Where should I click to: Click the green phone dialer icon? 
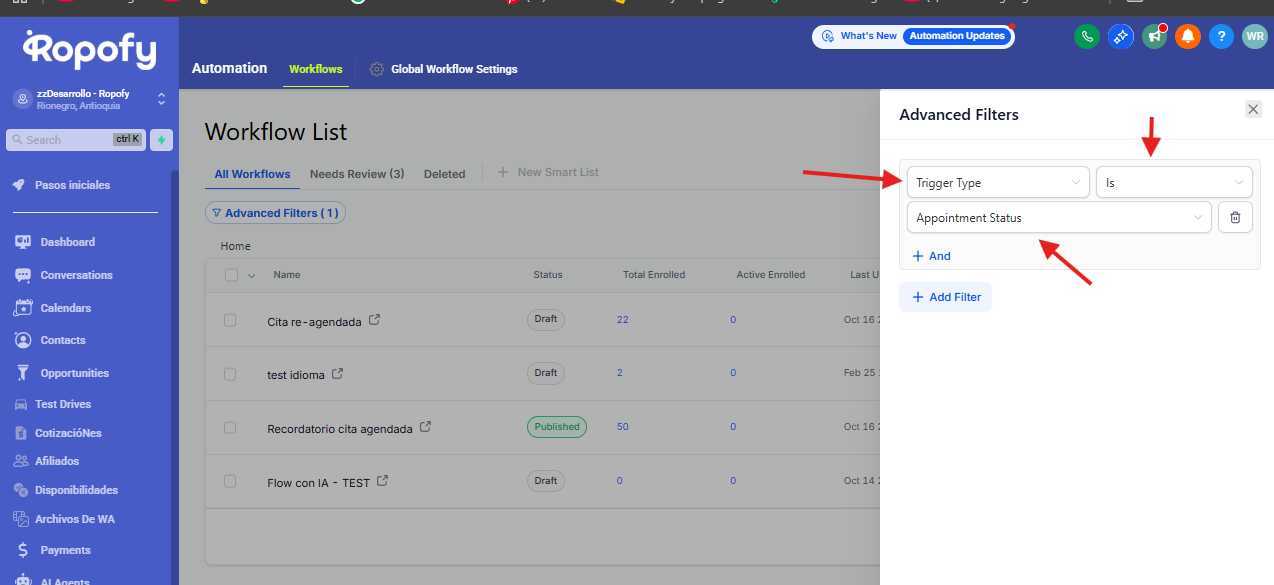pos(1087,37)
